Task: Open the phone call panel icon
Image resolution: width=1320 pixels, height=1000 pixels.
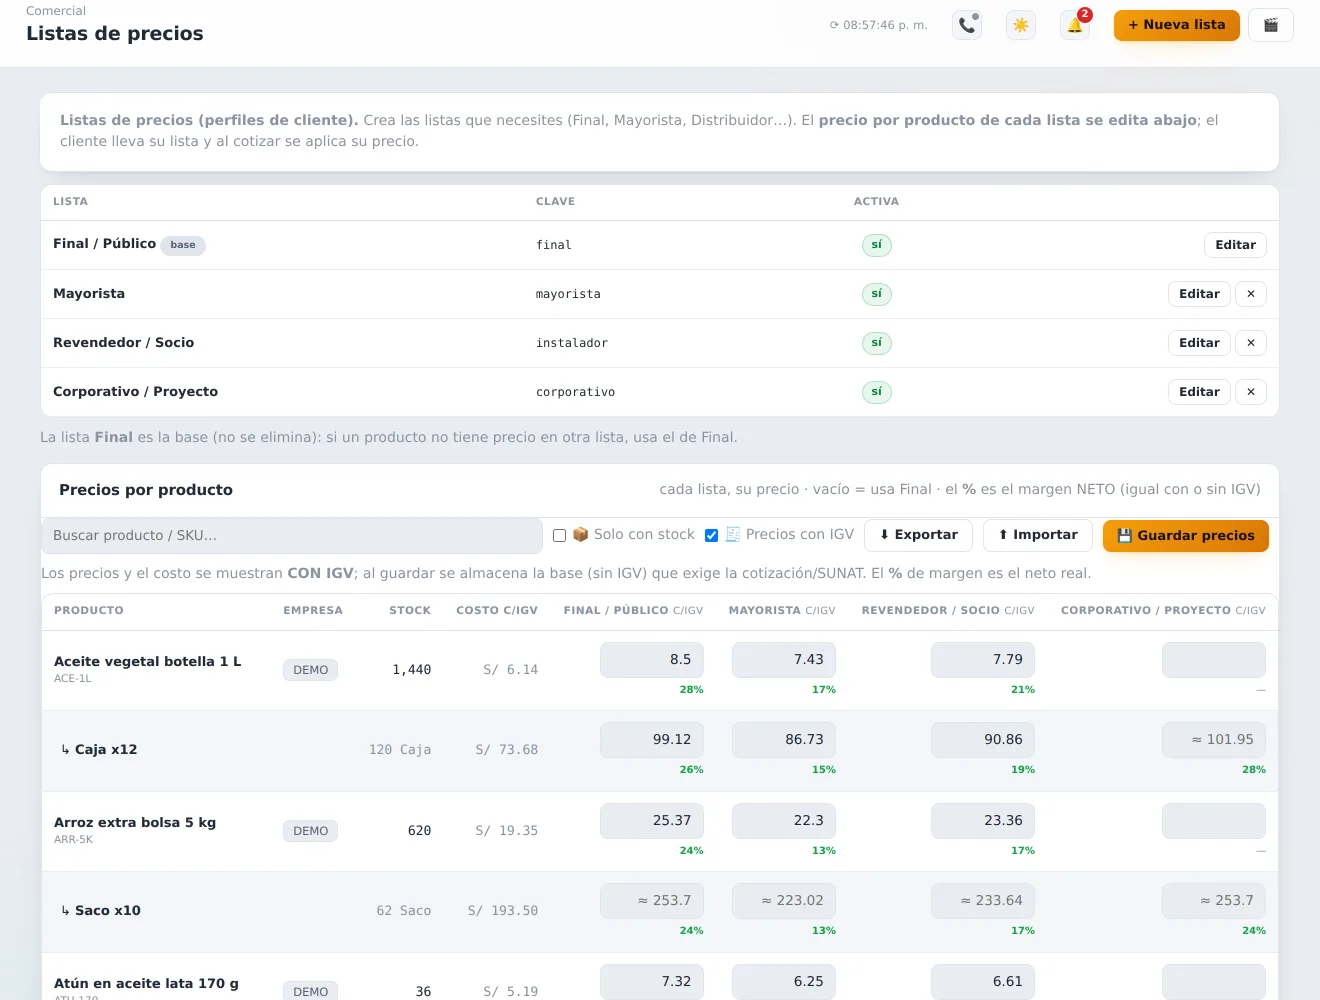Action: 967,25
